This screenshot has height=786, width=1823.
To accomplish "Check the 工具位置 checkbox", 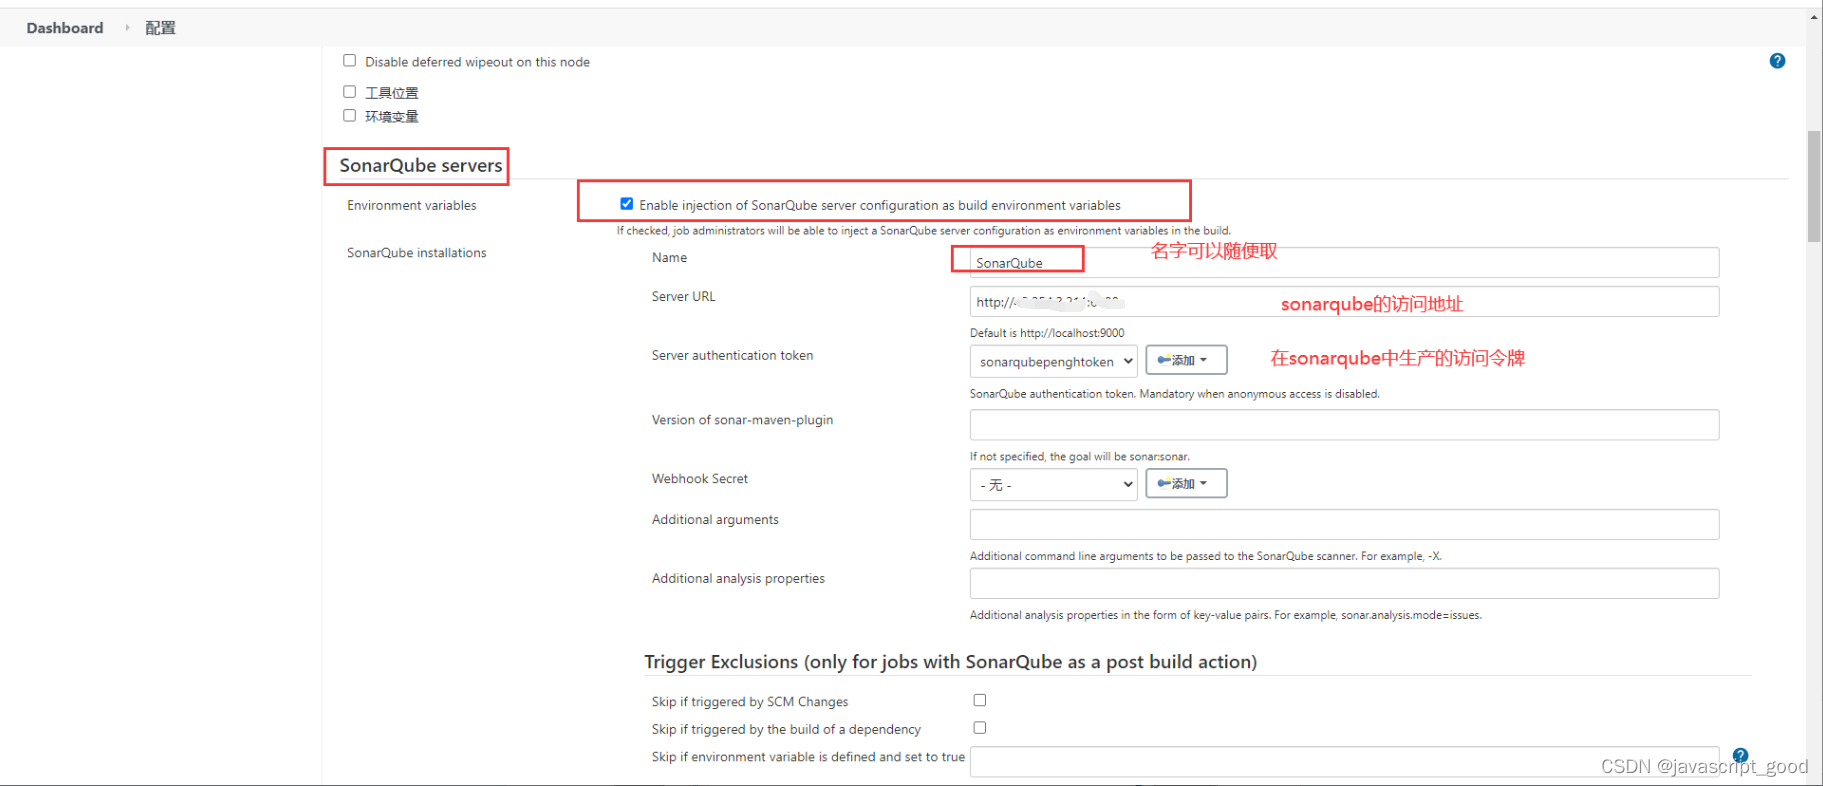I will pyautogui.click(x=349, y=92).
